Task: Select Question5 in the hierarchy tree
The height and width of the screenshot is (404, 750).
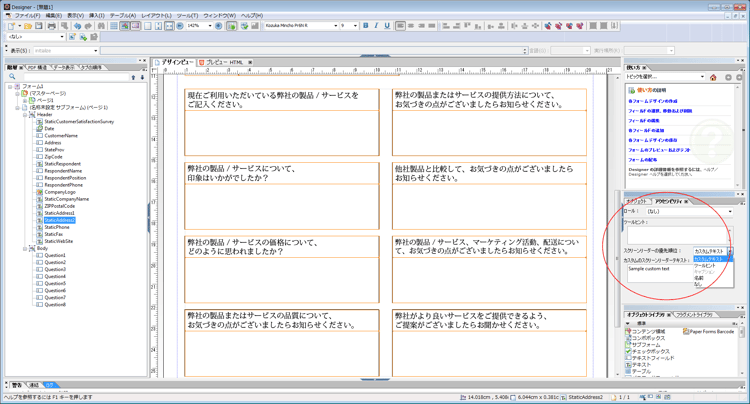Action: click(55, 284)
